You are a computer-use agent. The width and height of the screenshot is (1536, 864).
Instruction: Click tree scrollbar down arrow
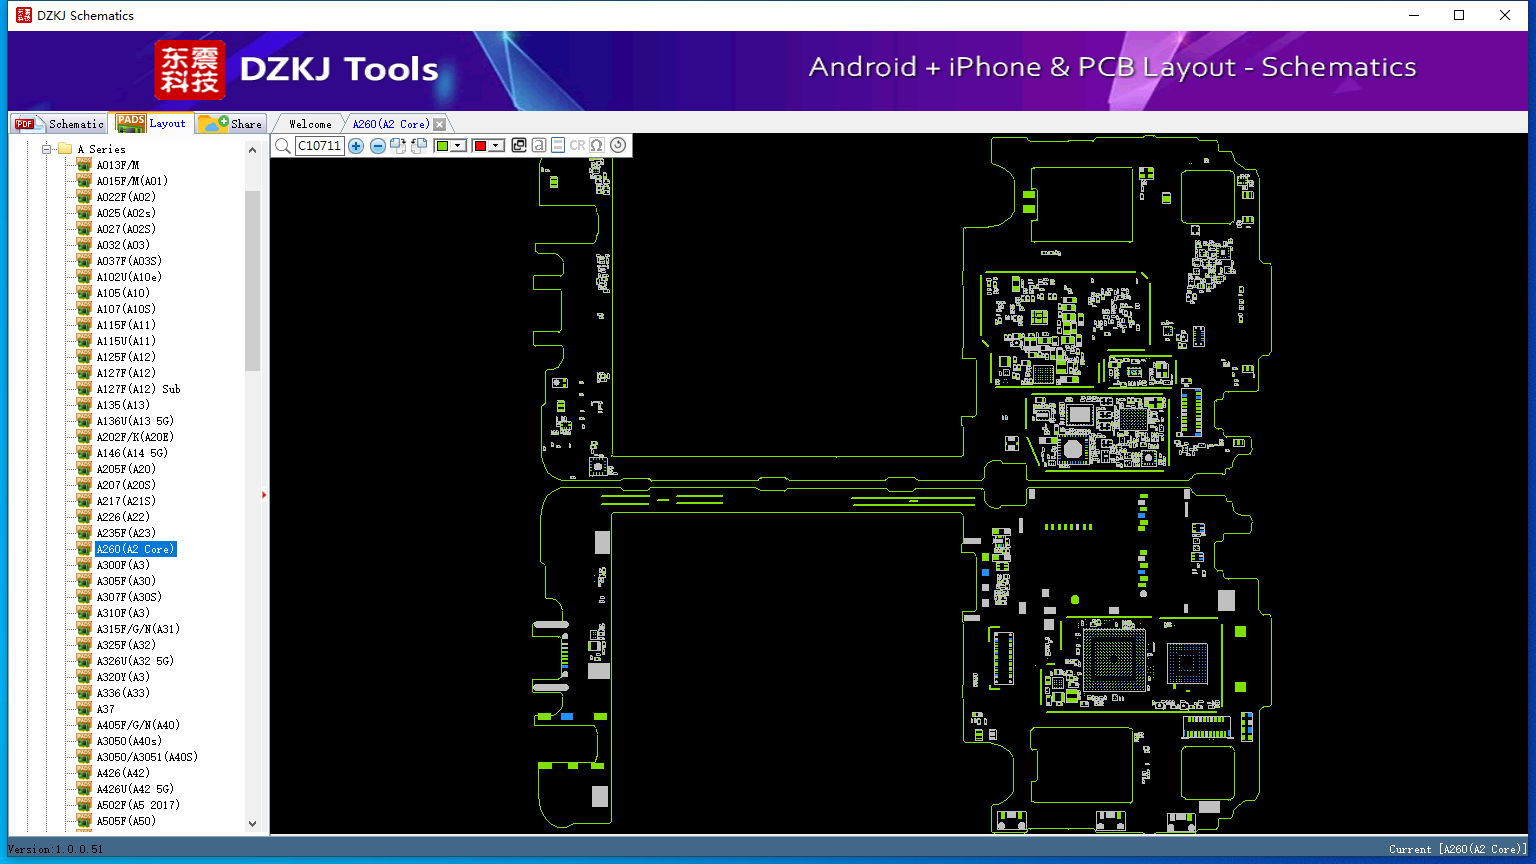[252, 824]
